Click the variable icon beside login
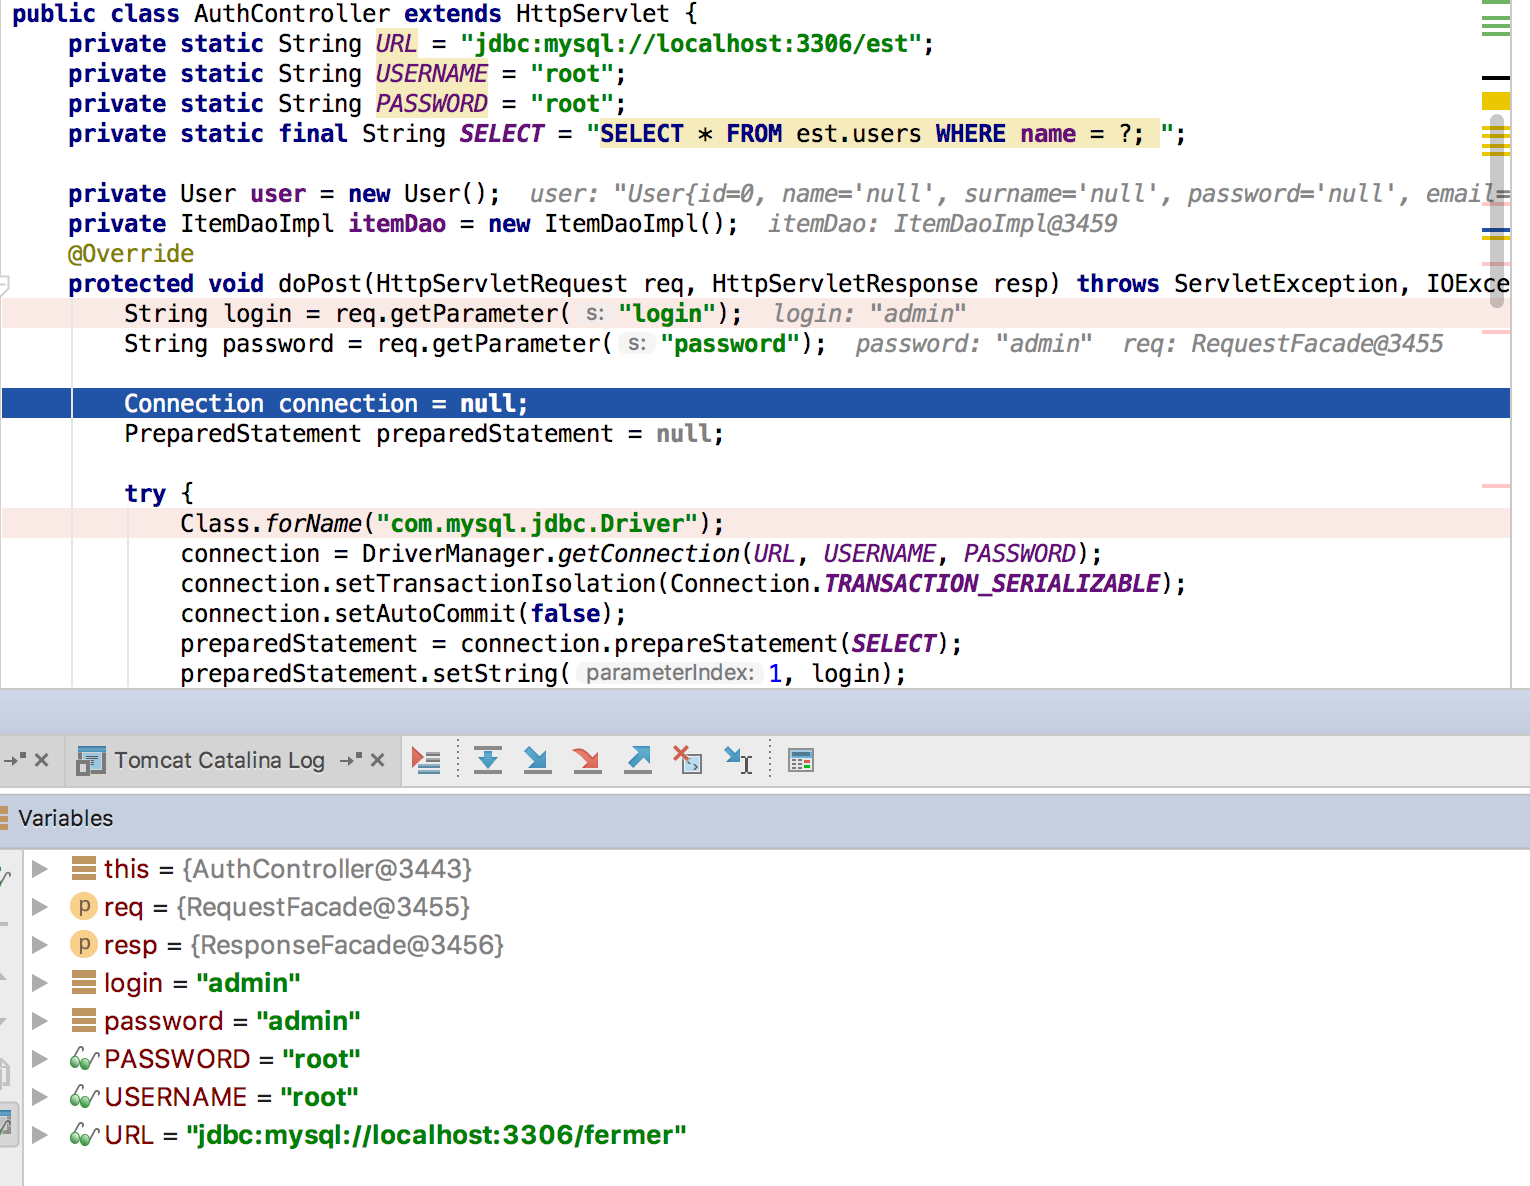 point(84,982)
